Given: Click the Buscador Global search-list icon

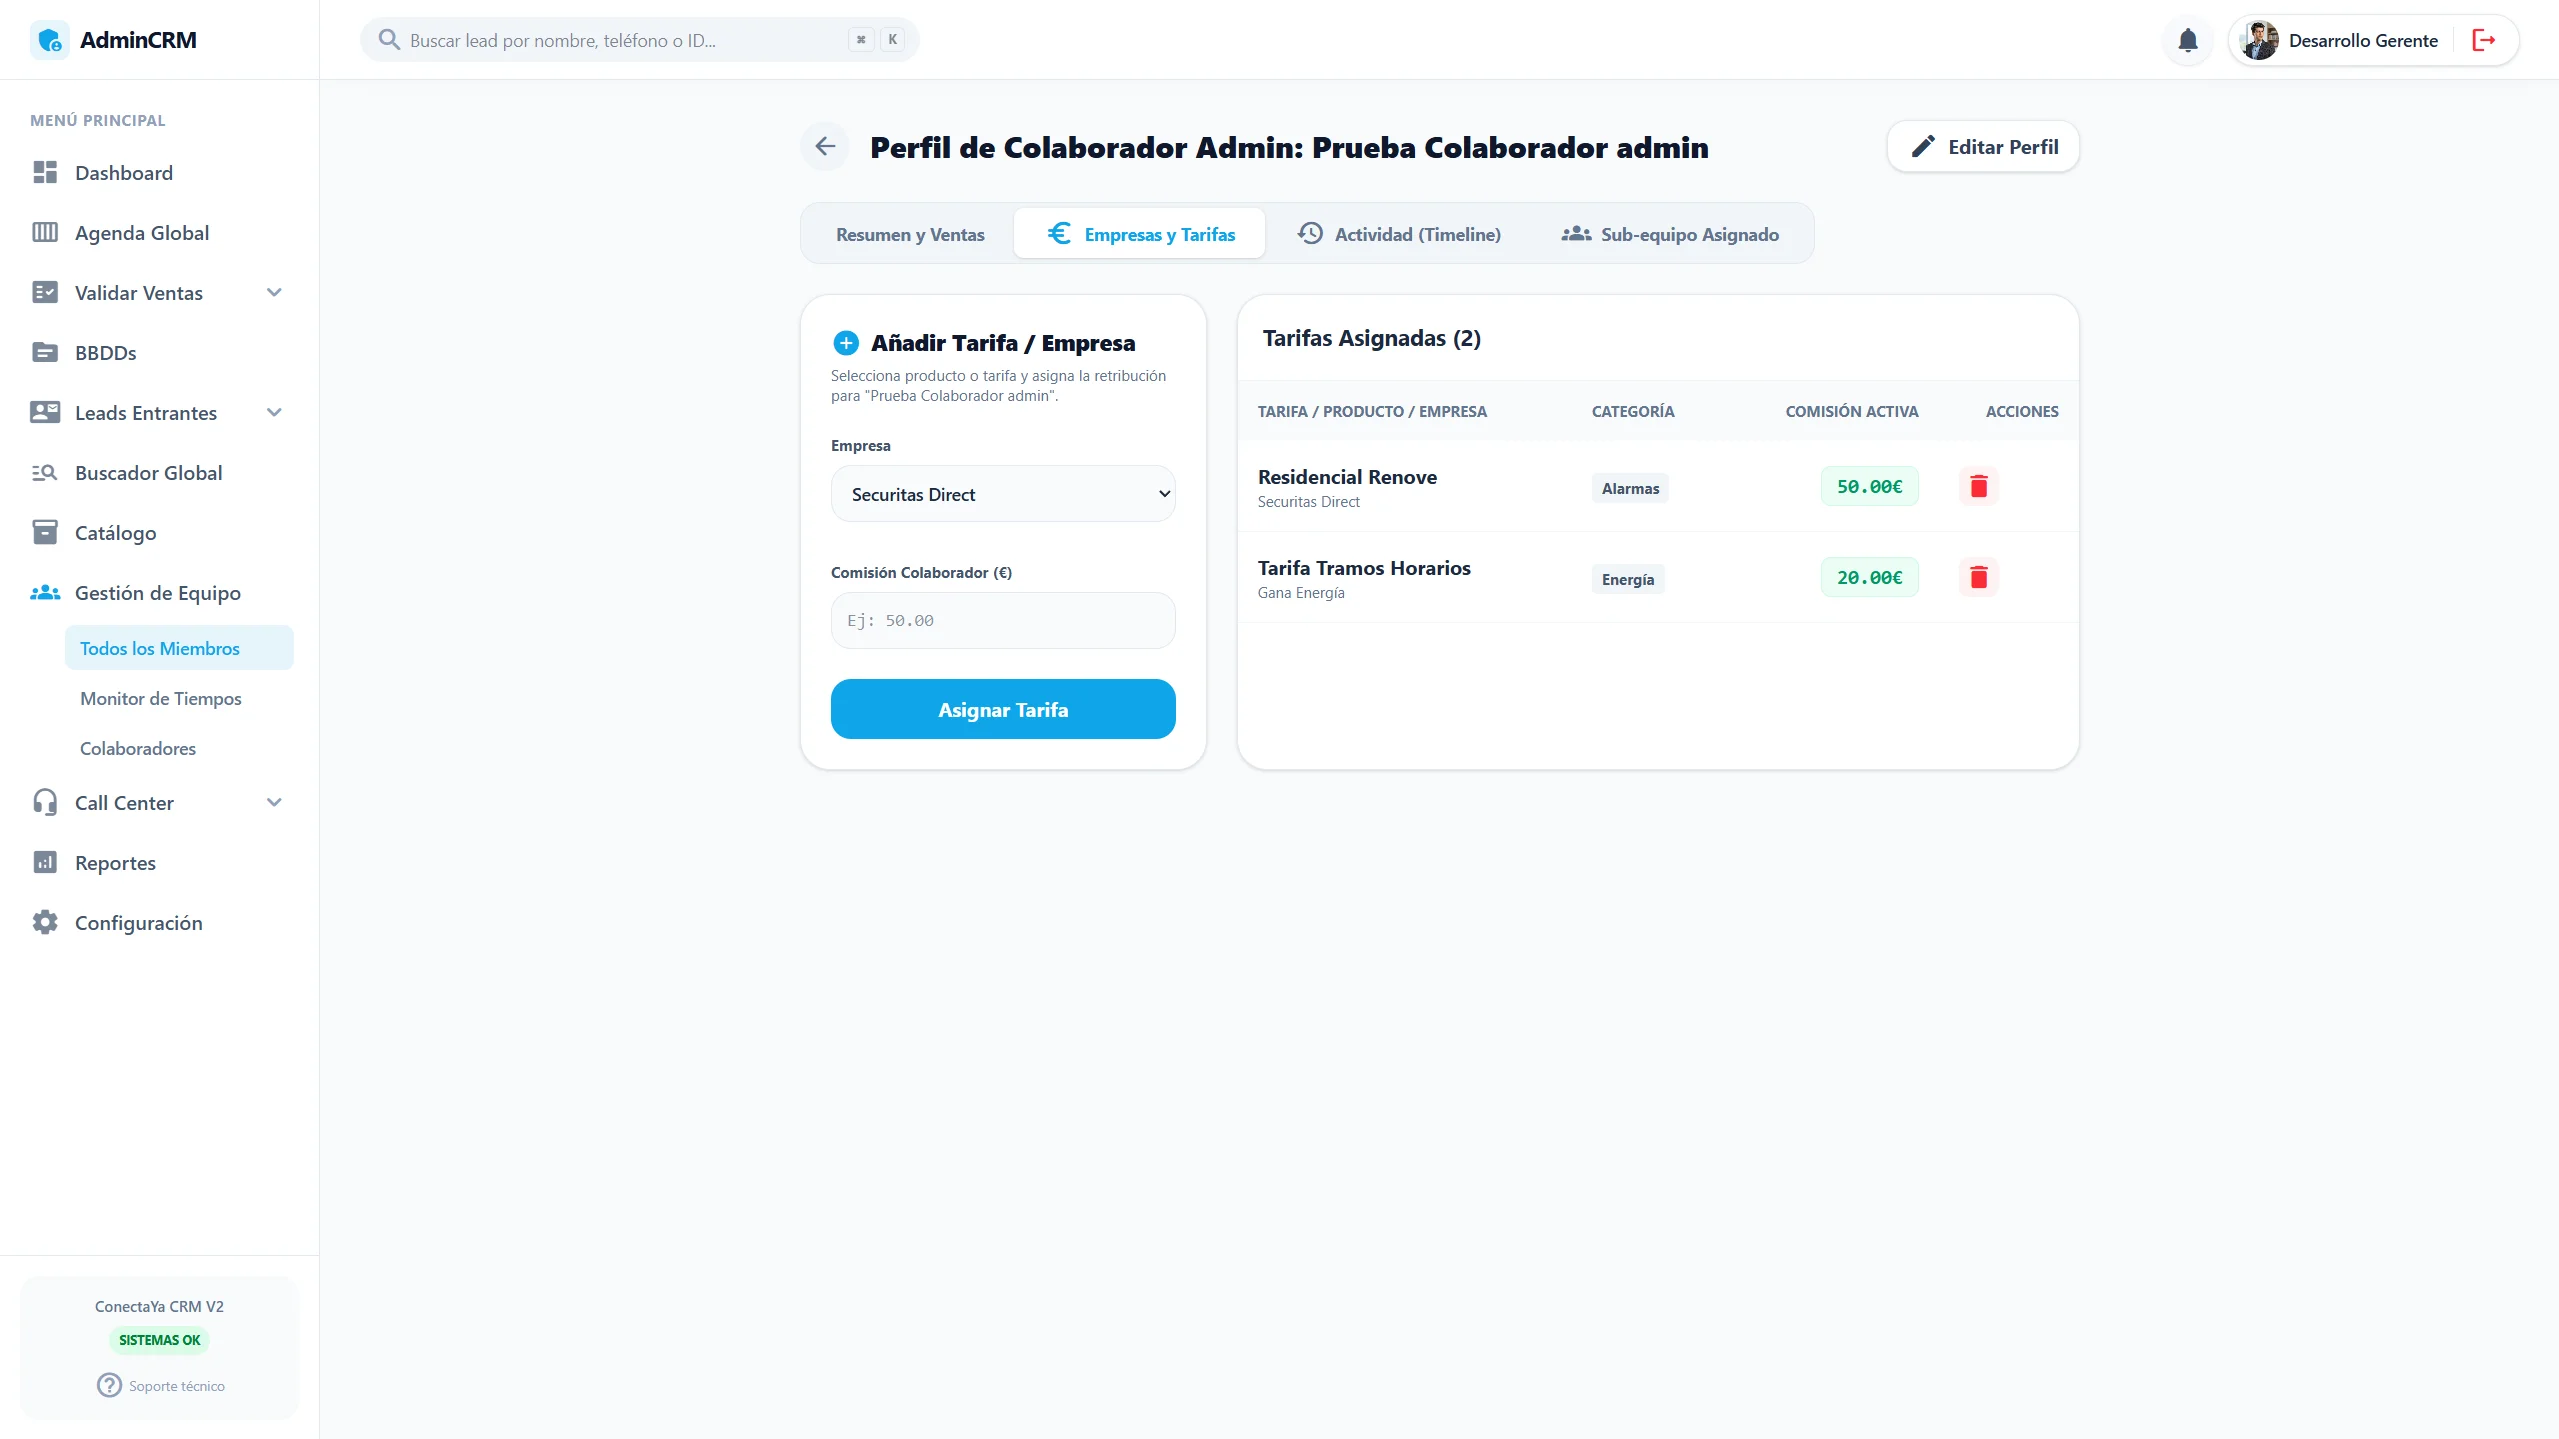Looking at the screenshot, I should tap(45, 472).
